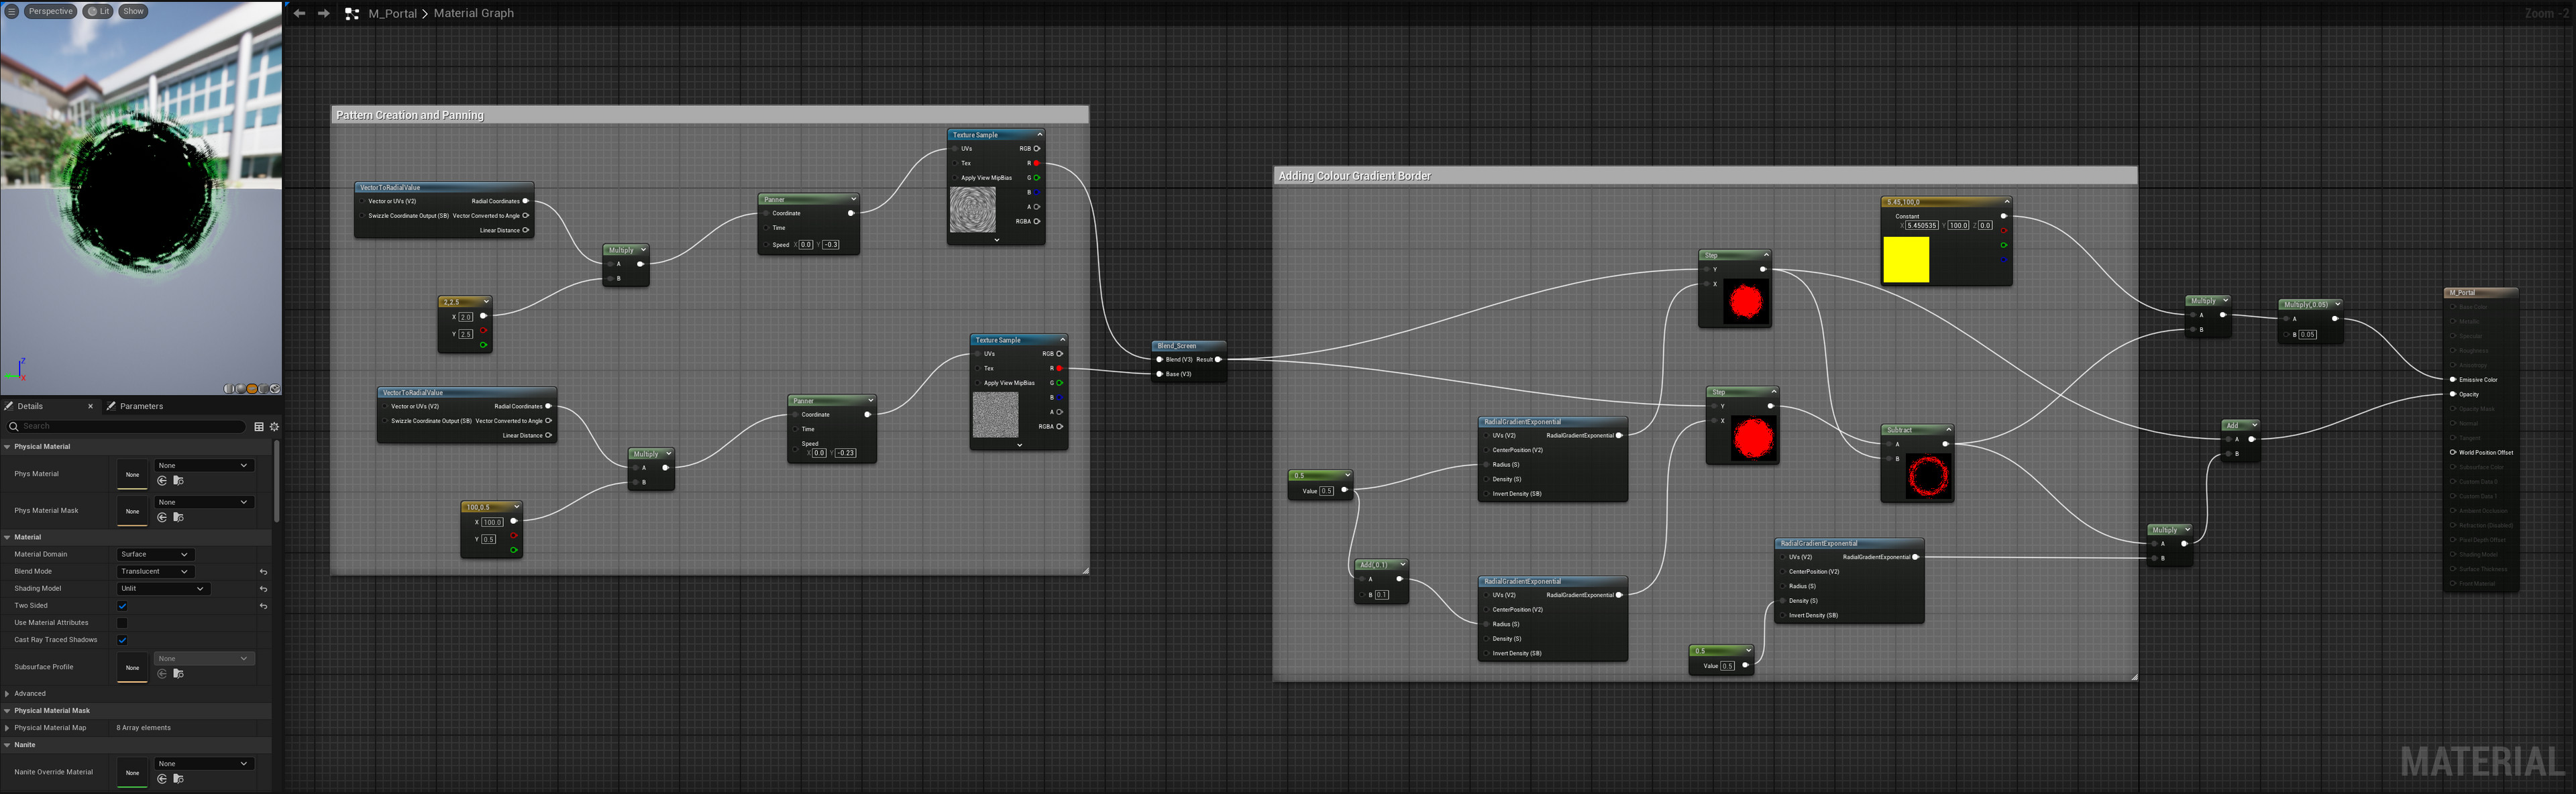Open Details panel settings gear
This screenshot has width=2576, height=794.
pos(274,426)
